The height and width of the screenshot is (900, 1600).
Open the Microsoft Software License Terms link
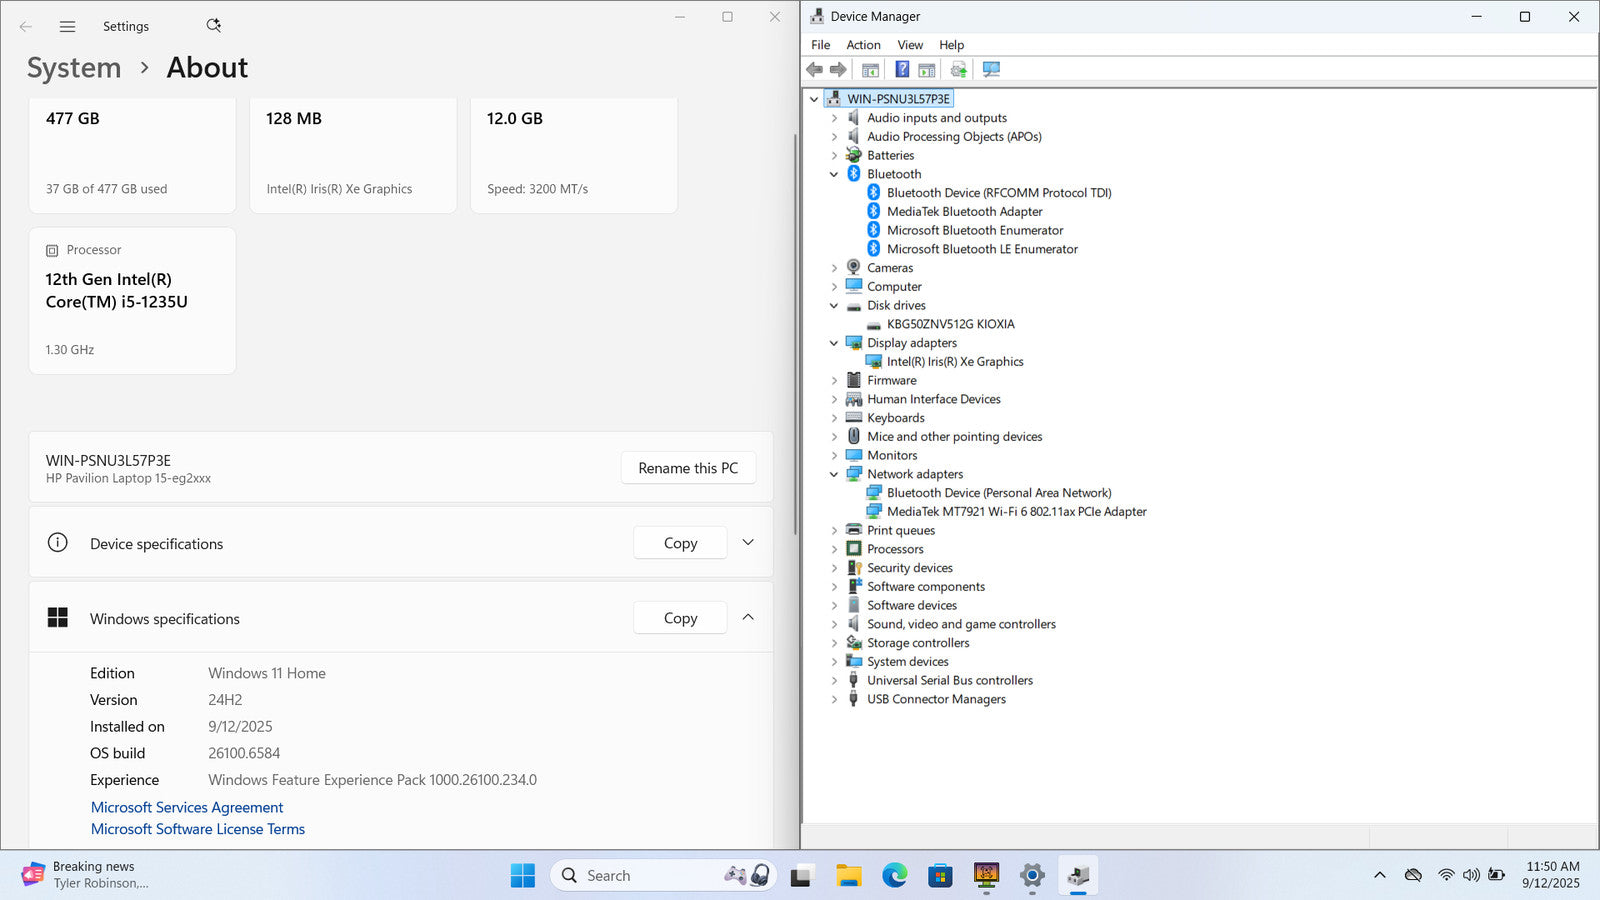coord(198,829)
